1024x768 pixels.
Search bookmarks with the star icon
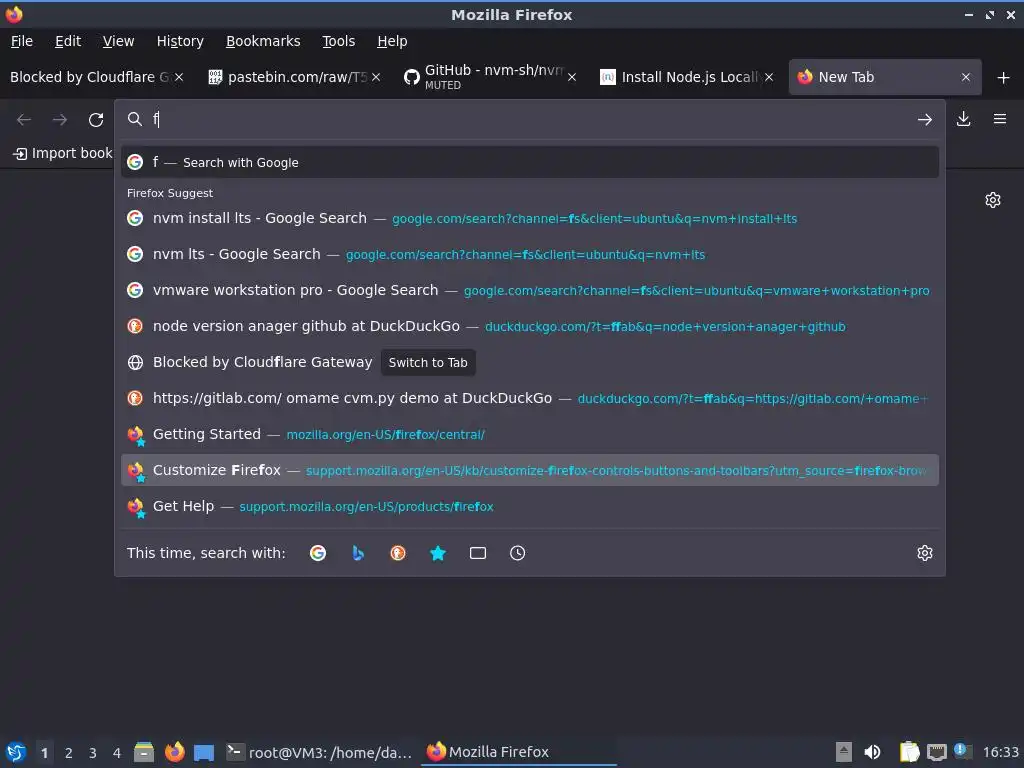click(x=438, y=553)
